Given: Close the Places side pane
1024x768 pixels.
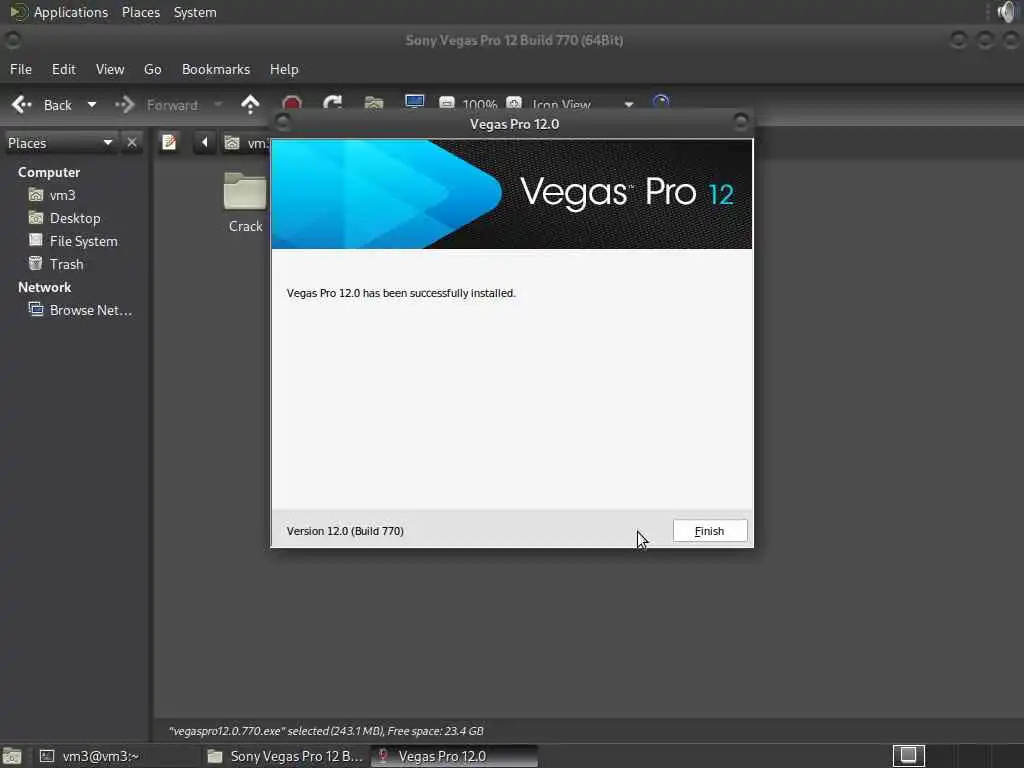Looking at the screenshot, I should [132, 142].
